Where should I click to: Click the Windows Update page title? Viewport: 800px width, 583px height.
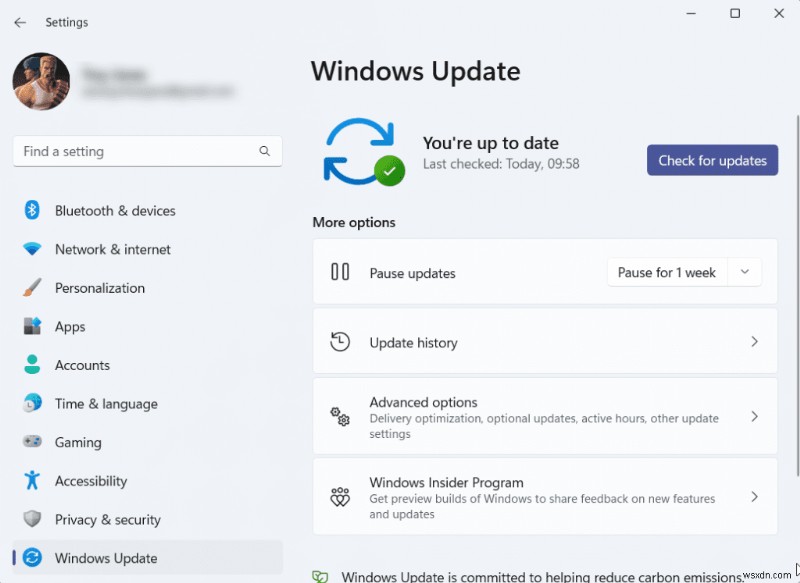(415, 71)
